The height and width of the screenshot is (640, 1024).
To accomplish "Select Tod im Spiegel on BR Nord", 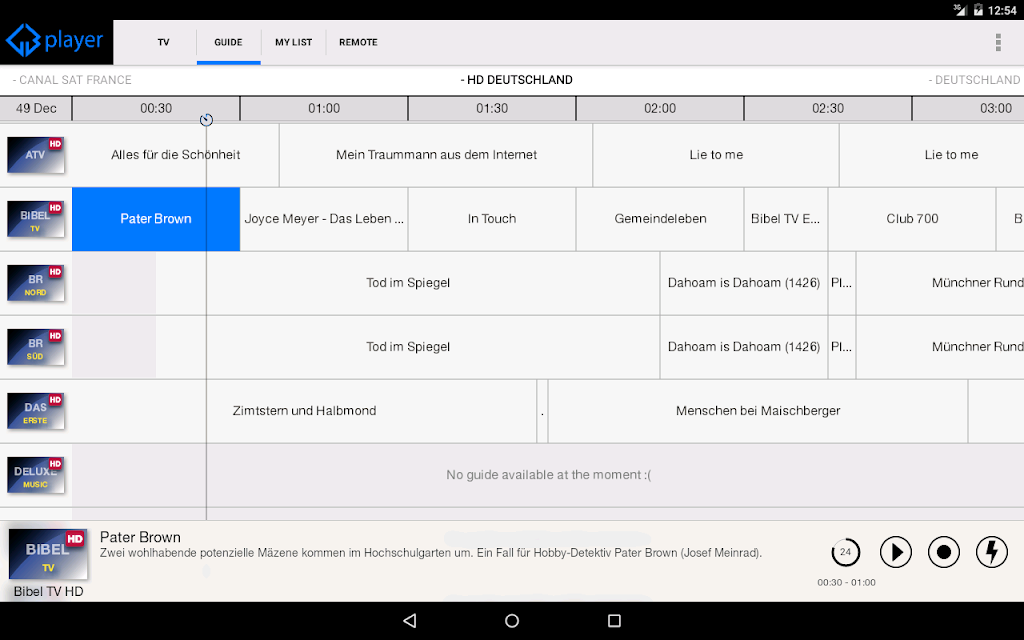I will (408, 283).
